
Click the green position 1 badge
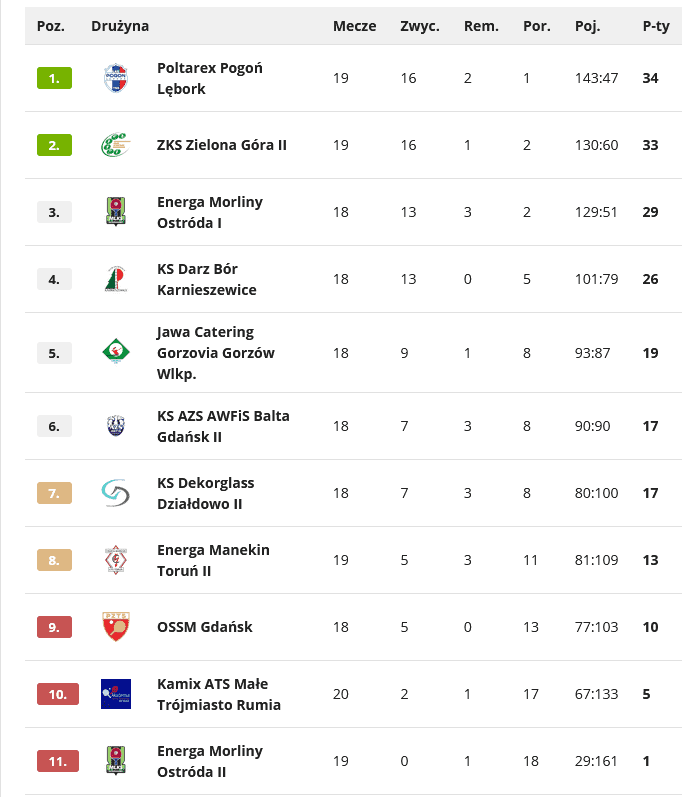54,78
